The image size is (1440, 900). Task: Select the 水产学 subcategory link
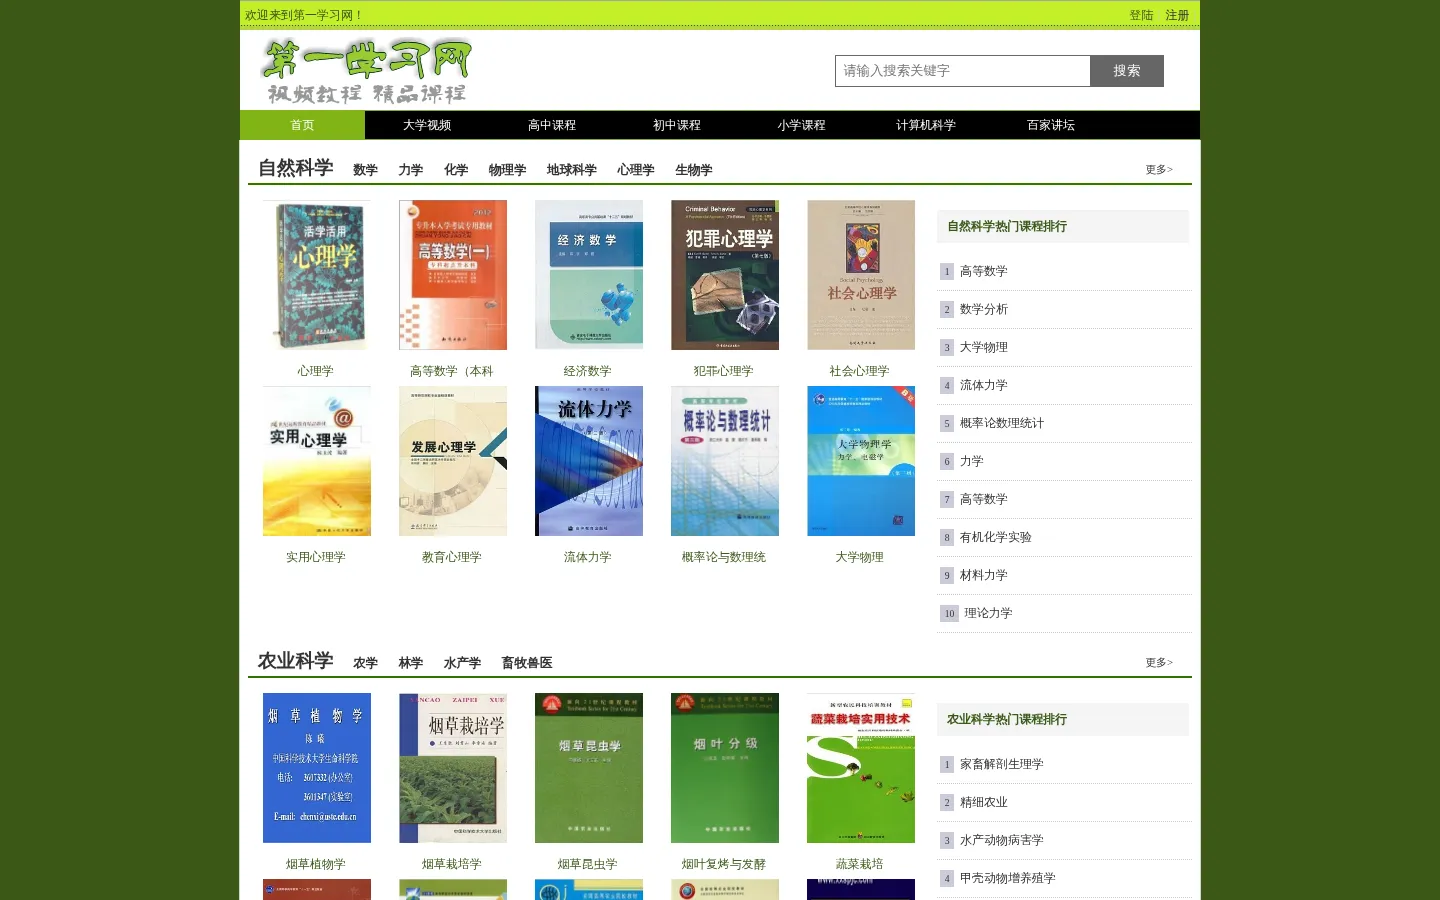click(x=462, y=663)
